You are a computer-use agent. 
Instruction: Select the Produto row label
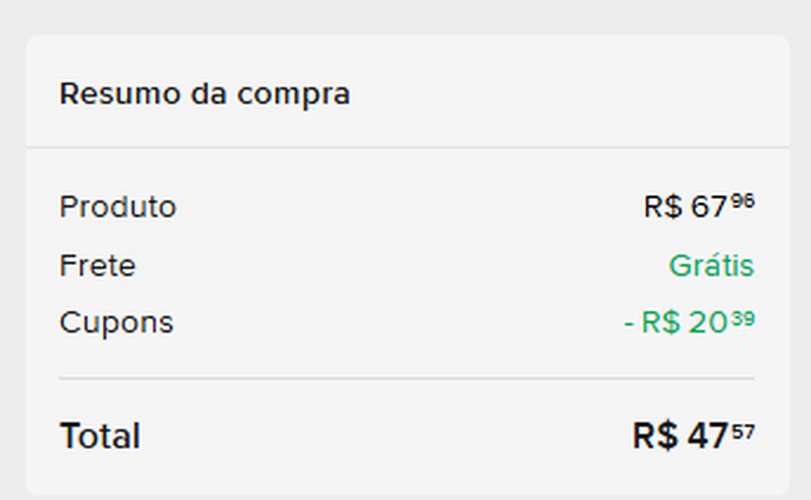pos(117,207)
